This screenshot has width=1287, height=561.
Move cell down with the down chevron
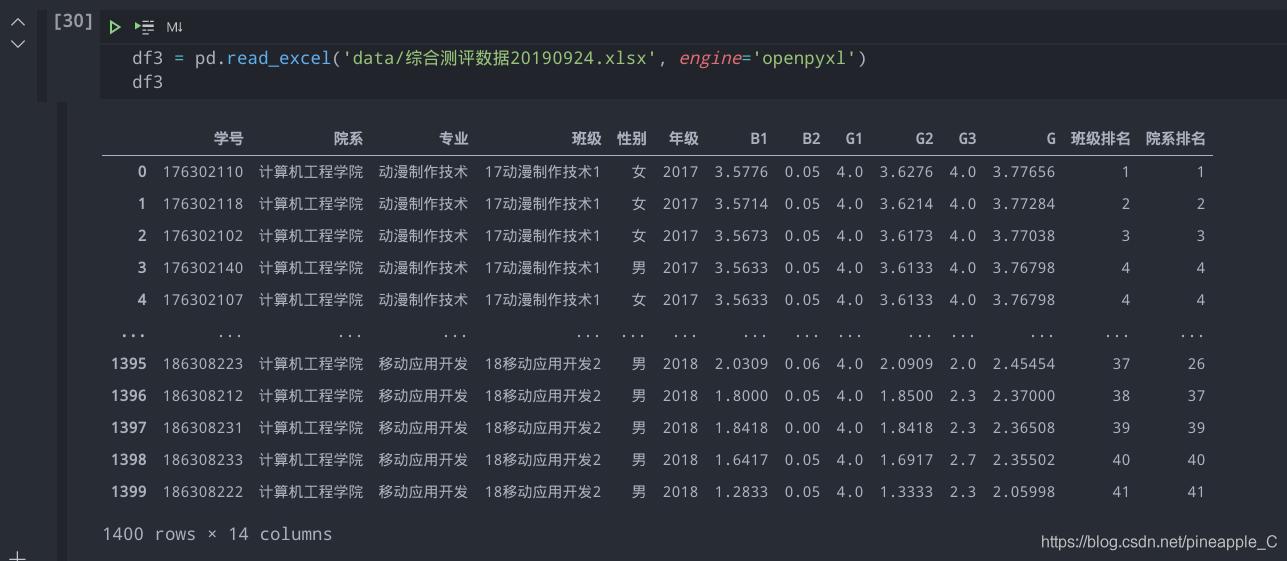click(x=18, y=44)
